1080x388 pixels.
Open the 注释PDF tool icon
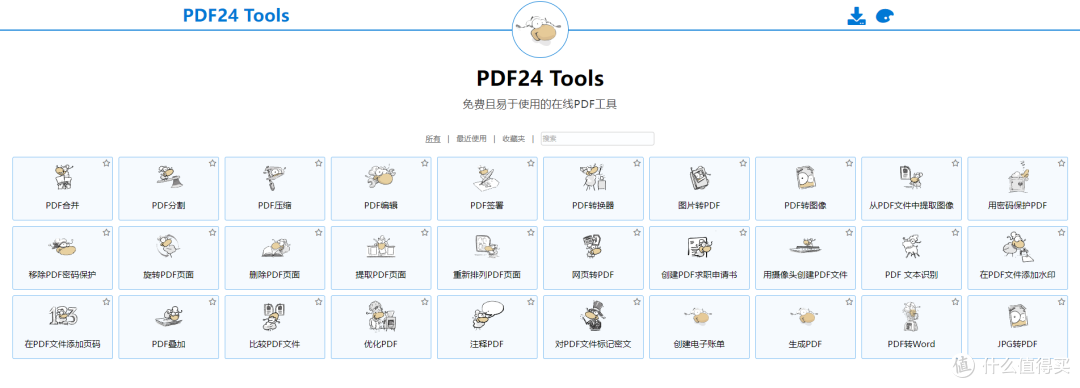487,316
